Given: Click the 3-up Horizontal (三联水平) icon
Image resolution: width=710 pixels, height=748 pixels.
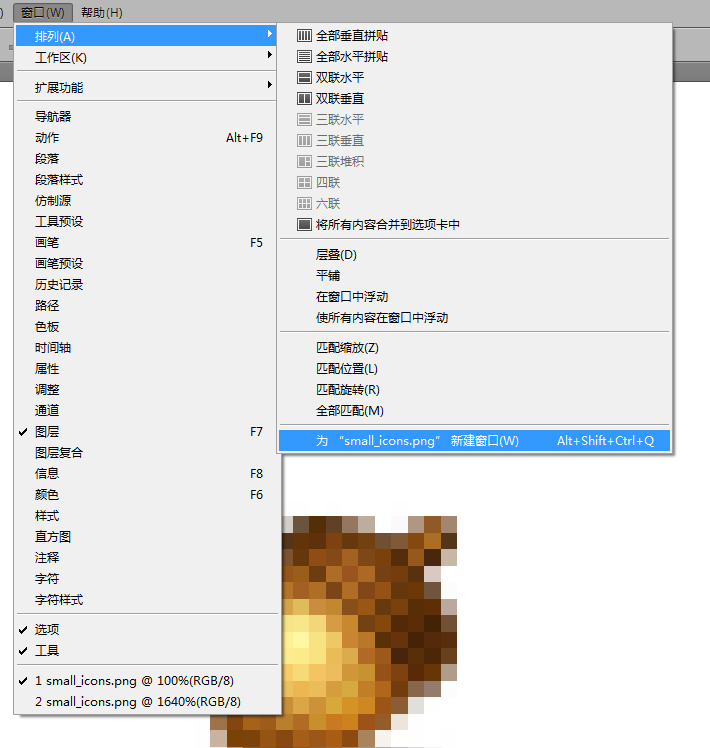Looking at the screenshot, I should coord(305,120).
